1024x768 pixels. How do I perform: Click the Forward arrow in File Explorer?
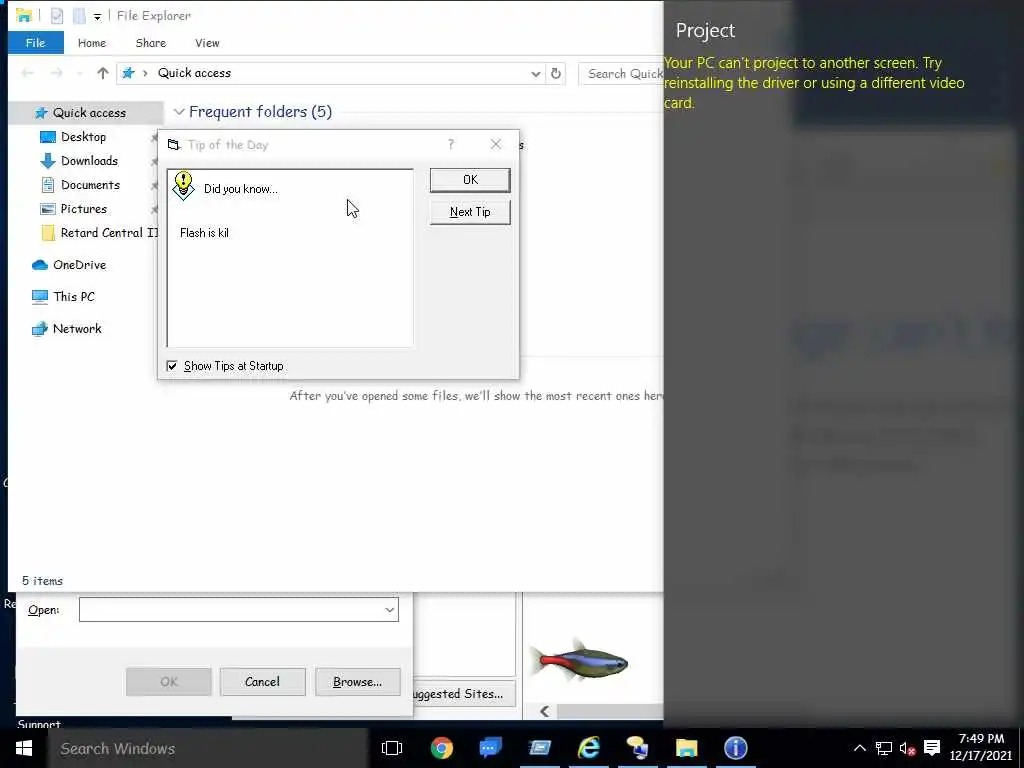[57, 73]
